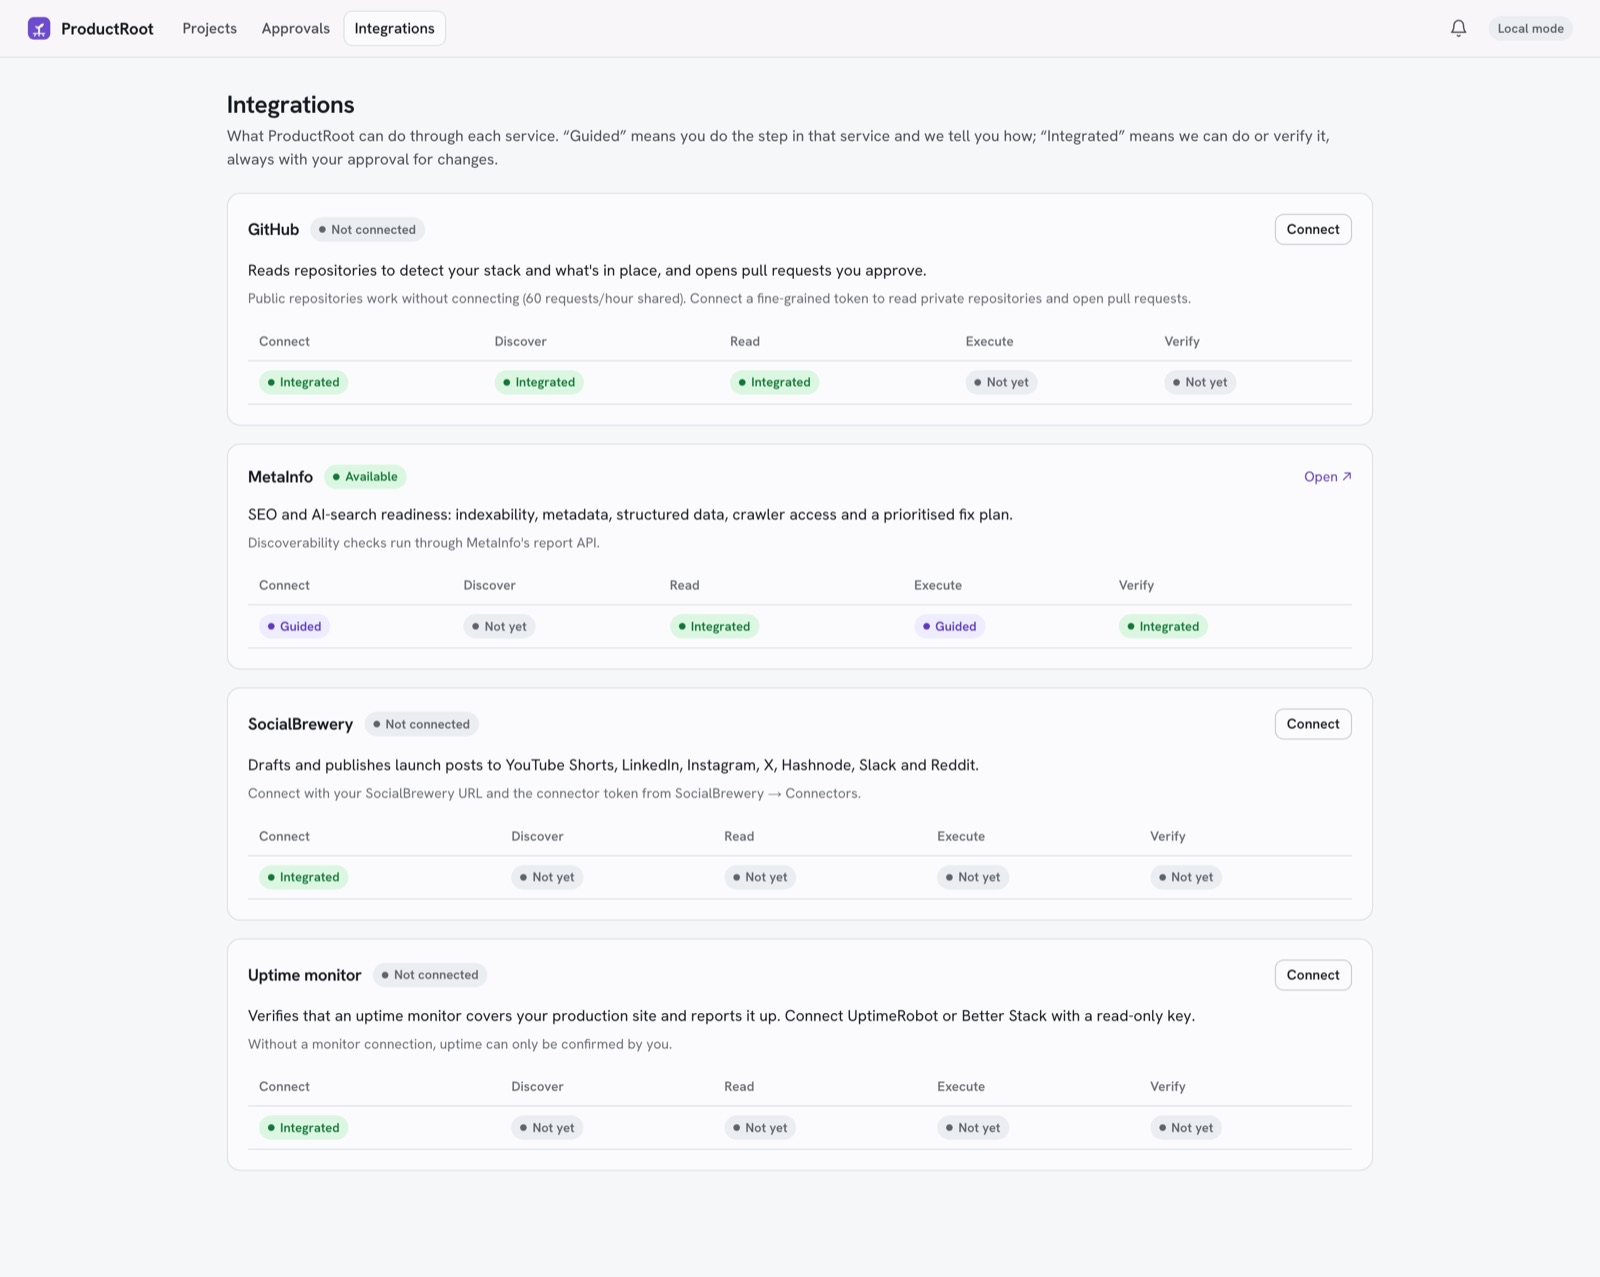
Task: Click the Integrations page heading
Action: [290, 105]
